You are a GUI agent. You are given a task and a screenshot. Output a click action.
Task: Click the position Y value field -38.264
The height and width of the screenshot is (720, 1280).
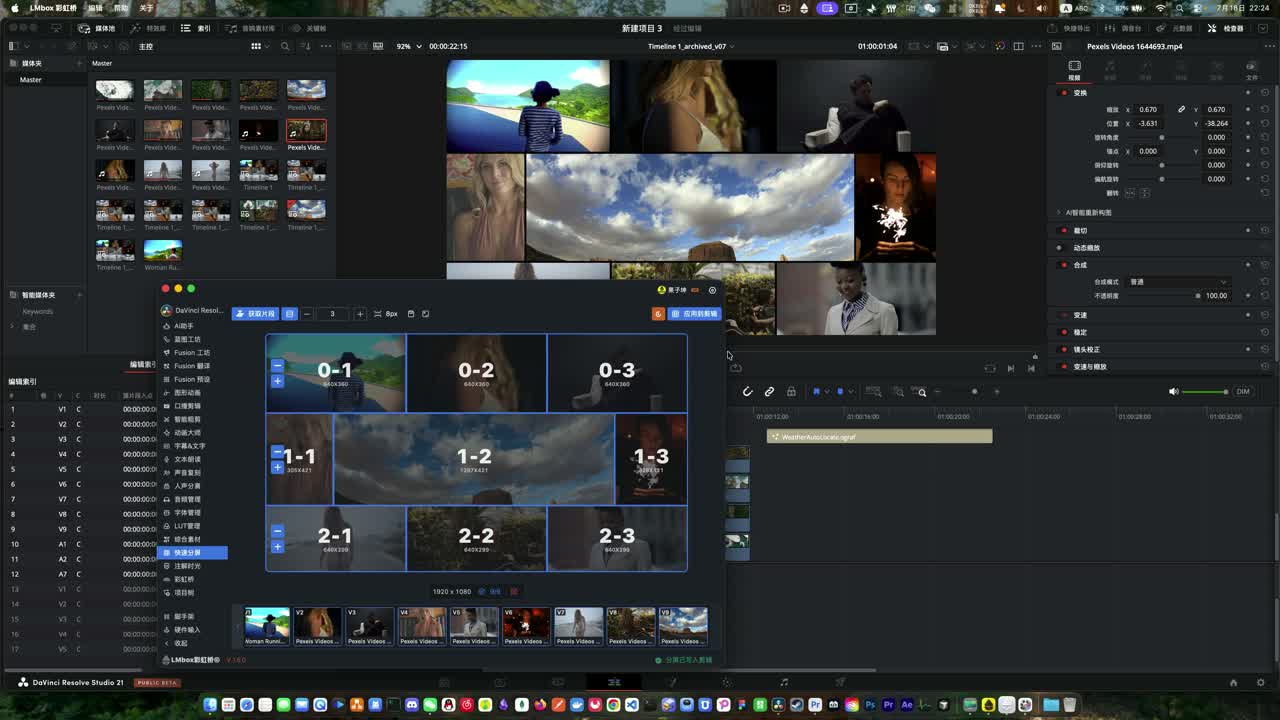coord(1216,123)
